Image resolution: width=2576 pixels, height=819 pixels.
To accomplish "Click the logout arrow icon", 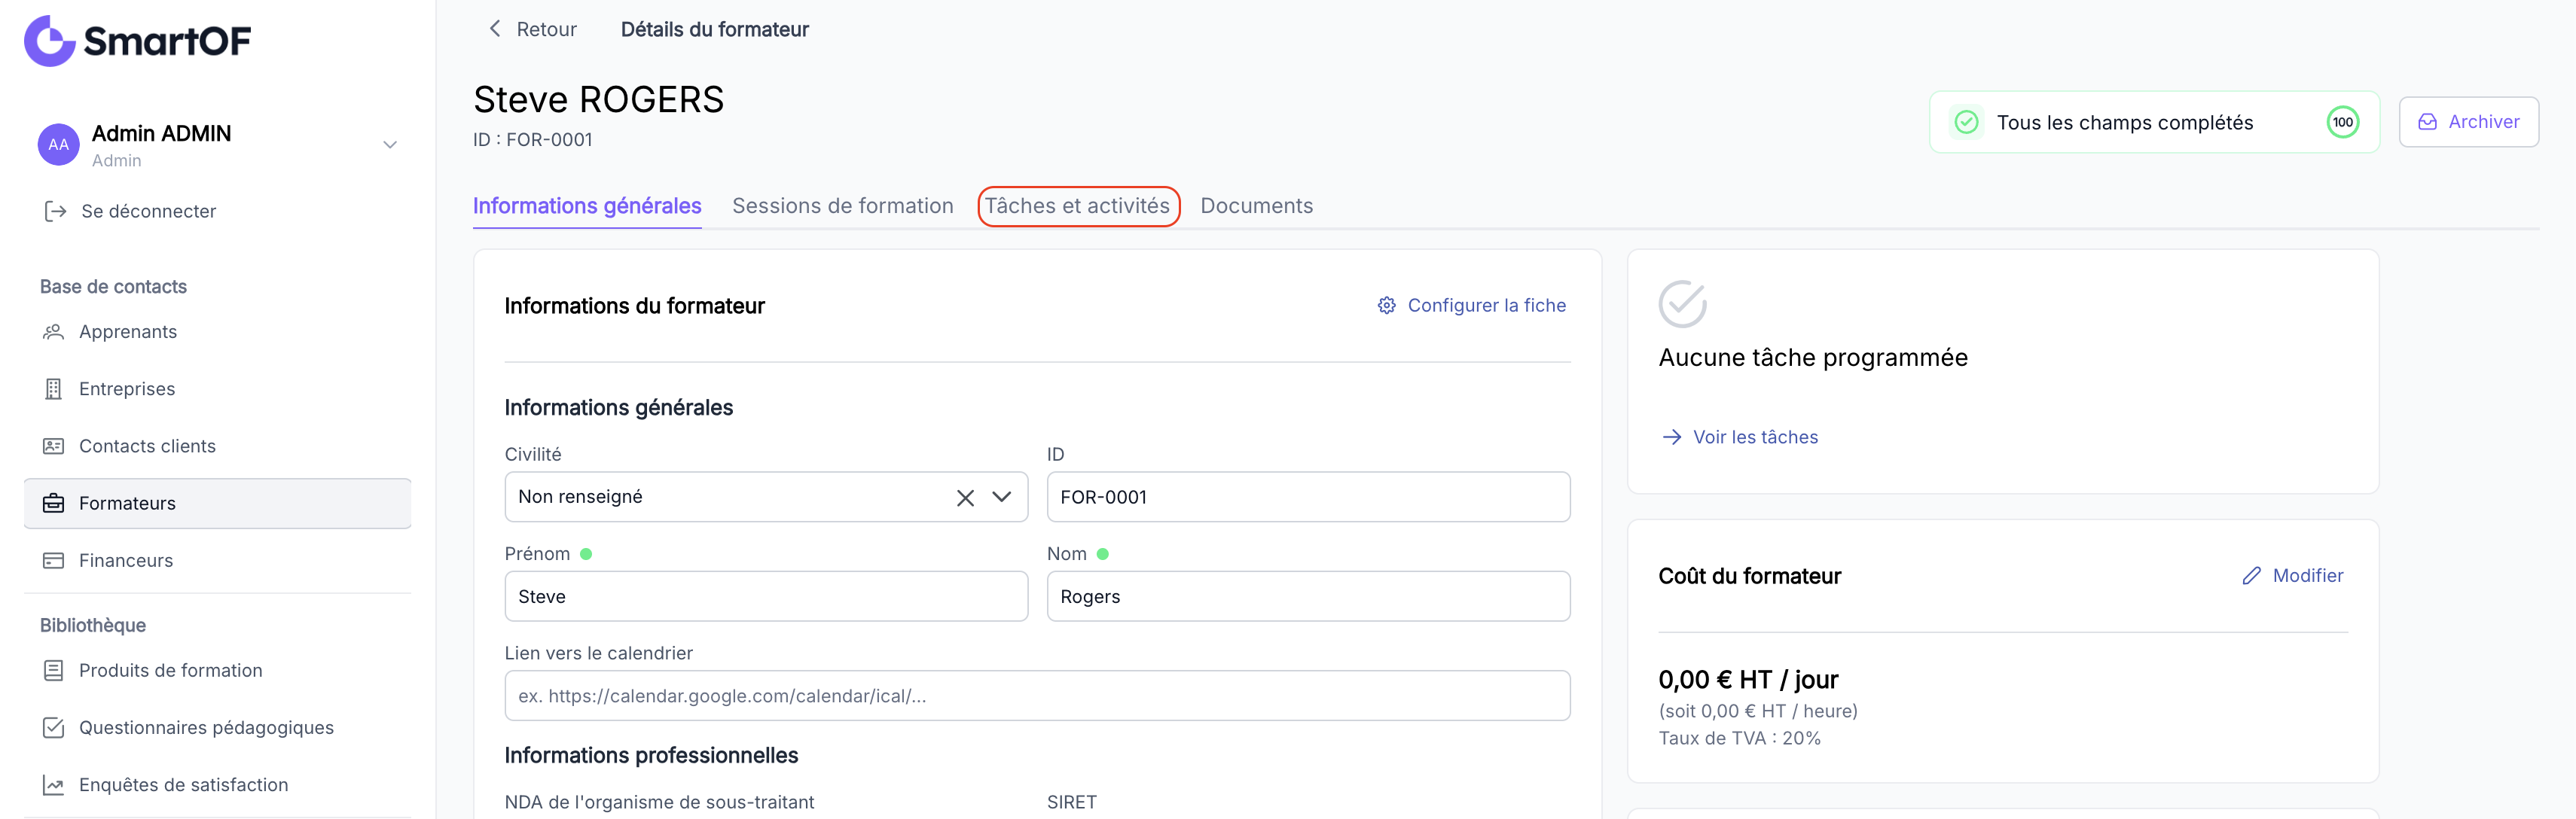I will pos(55,211).
